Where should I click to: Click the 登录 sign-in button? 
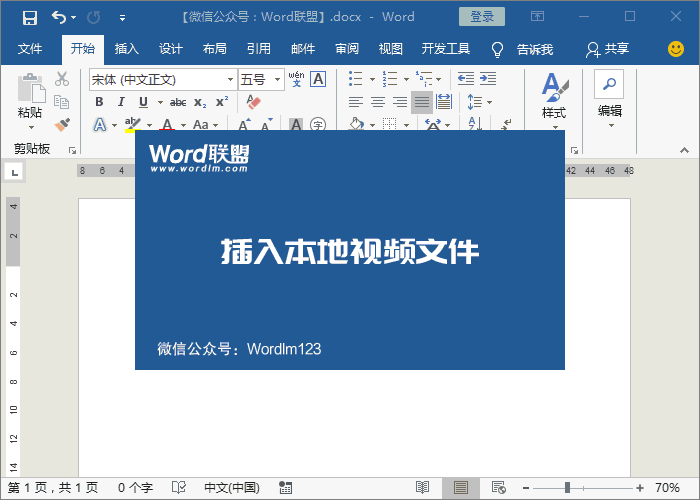482,17
